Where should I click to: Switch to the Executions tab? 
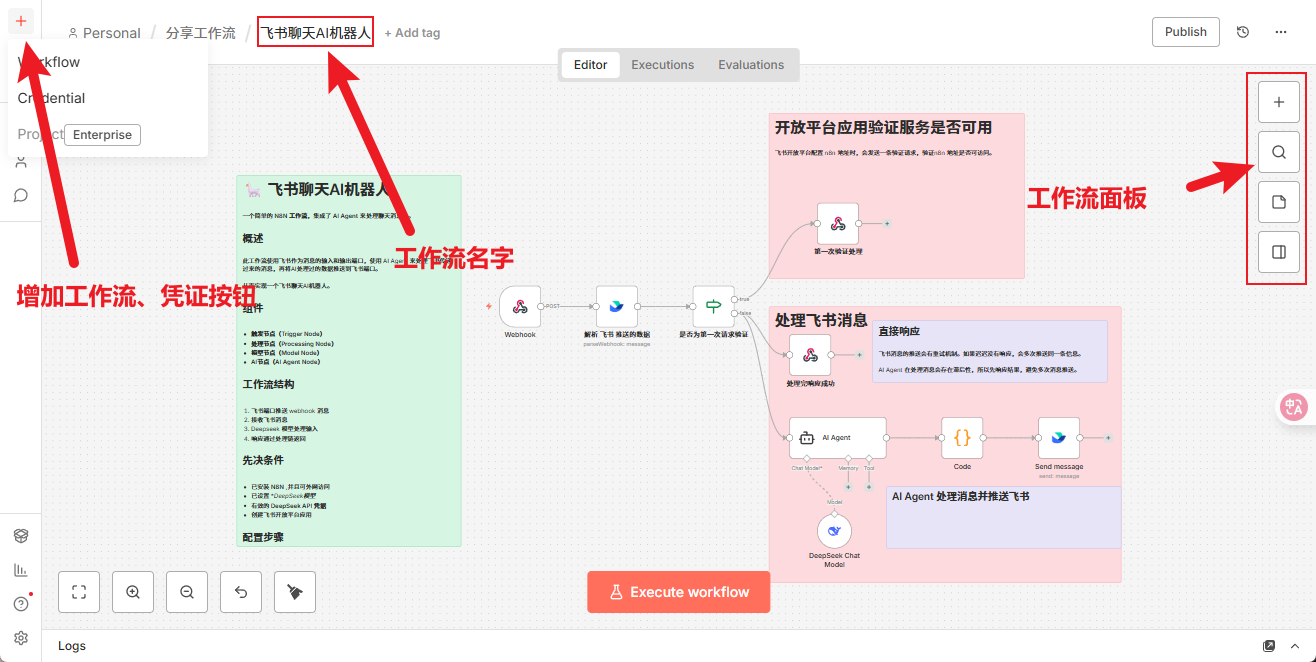coord(662,65)
